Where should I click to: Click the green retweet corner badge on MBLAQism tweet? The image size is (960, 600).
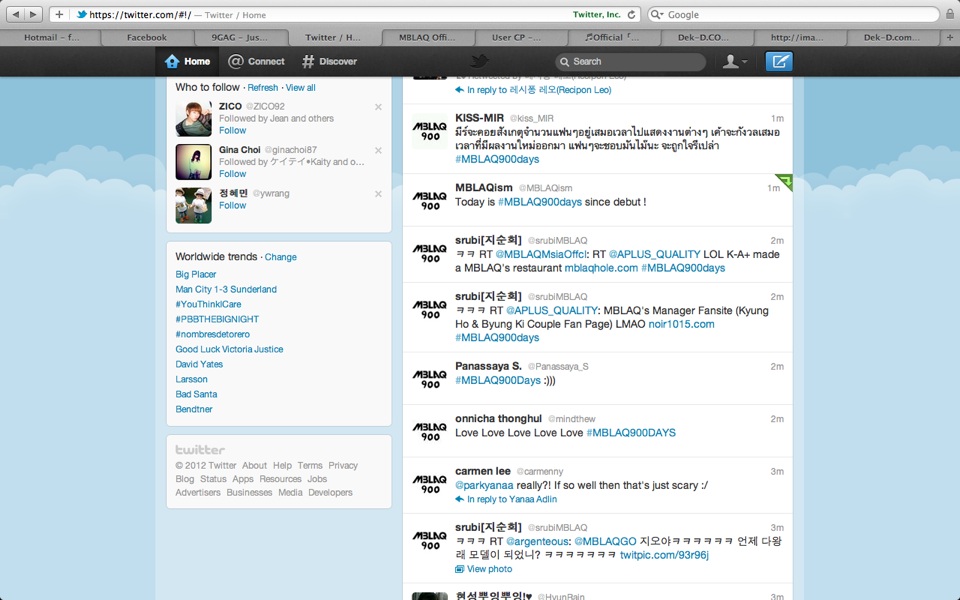pyautogui.click(x=786, y=180)
